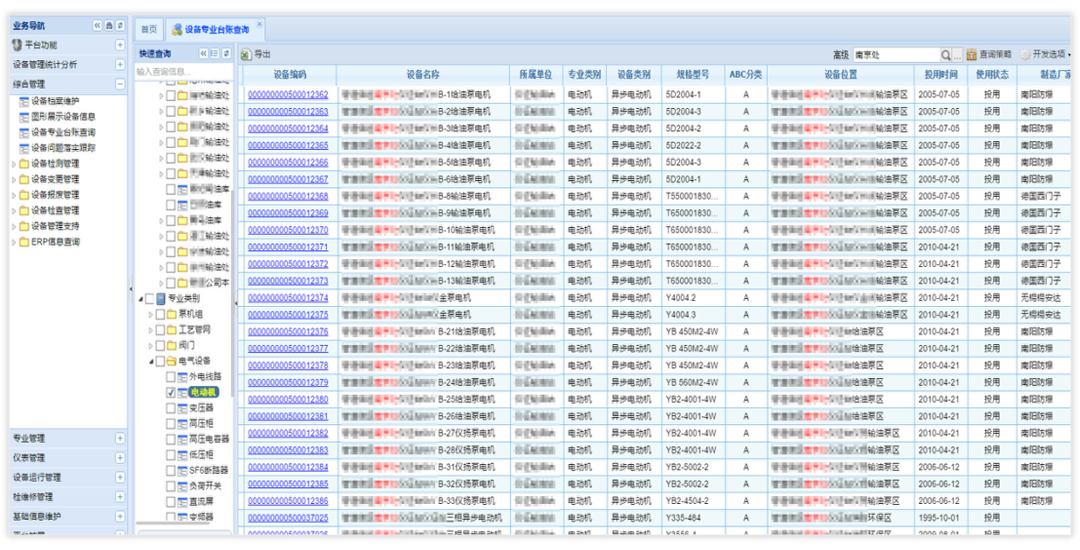Expand the 专业管理 section
The height and width of the screenshot is (550, 1080).
(x=120, y=438)
